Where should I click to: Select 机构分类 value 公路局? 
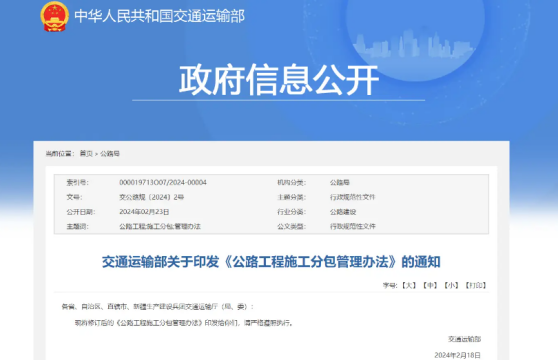[x=339, y=182]
